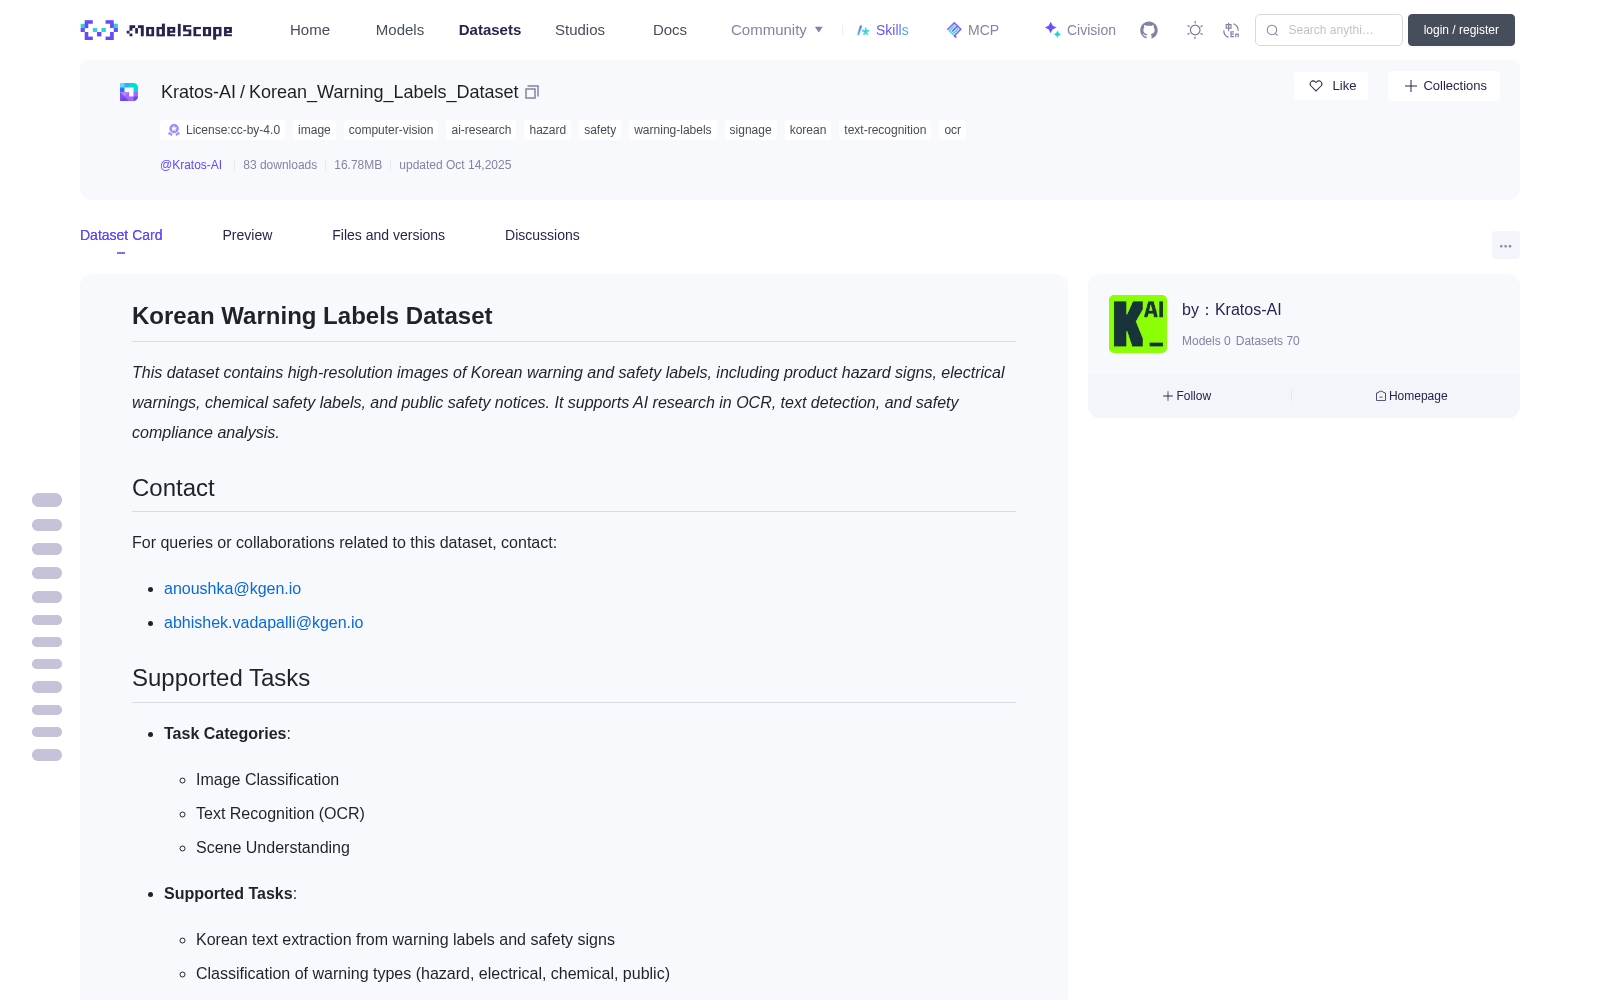Select the Datasets nav item
Image resolution: width=1600 pixels, height=1000 pixels.
click(x=490, y=30)
